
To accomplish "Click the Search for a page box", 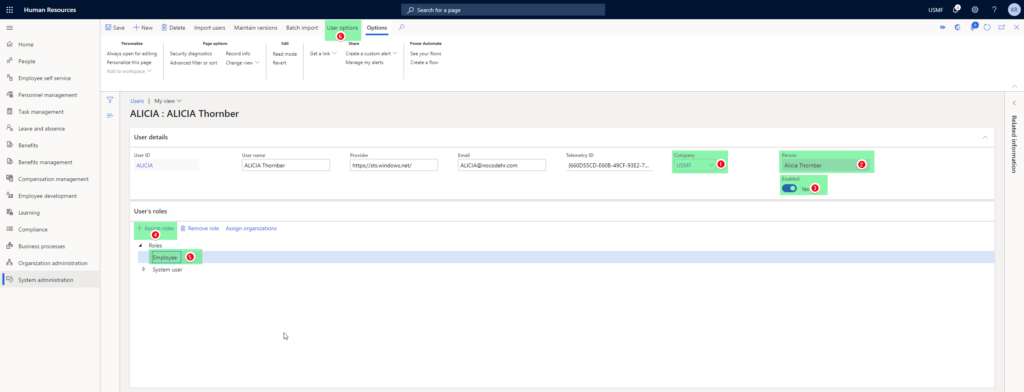I will click(503, 10).
